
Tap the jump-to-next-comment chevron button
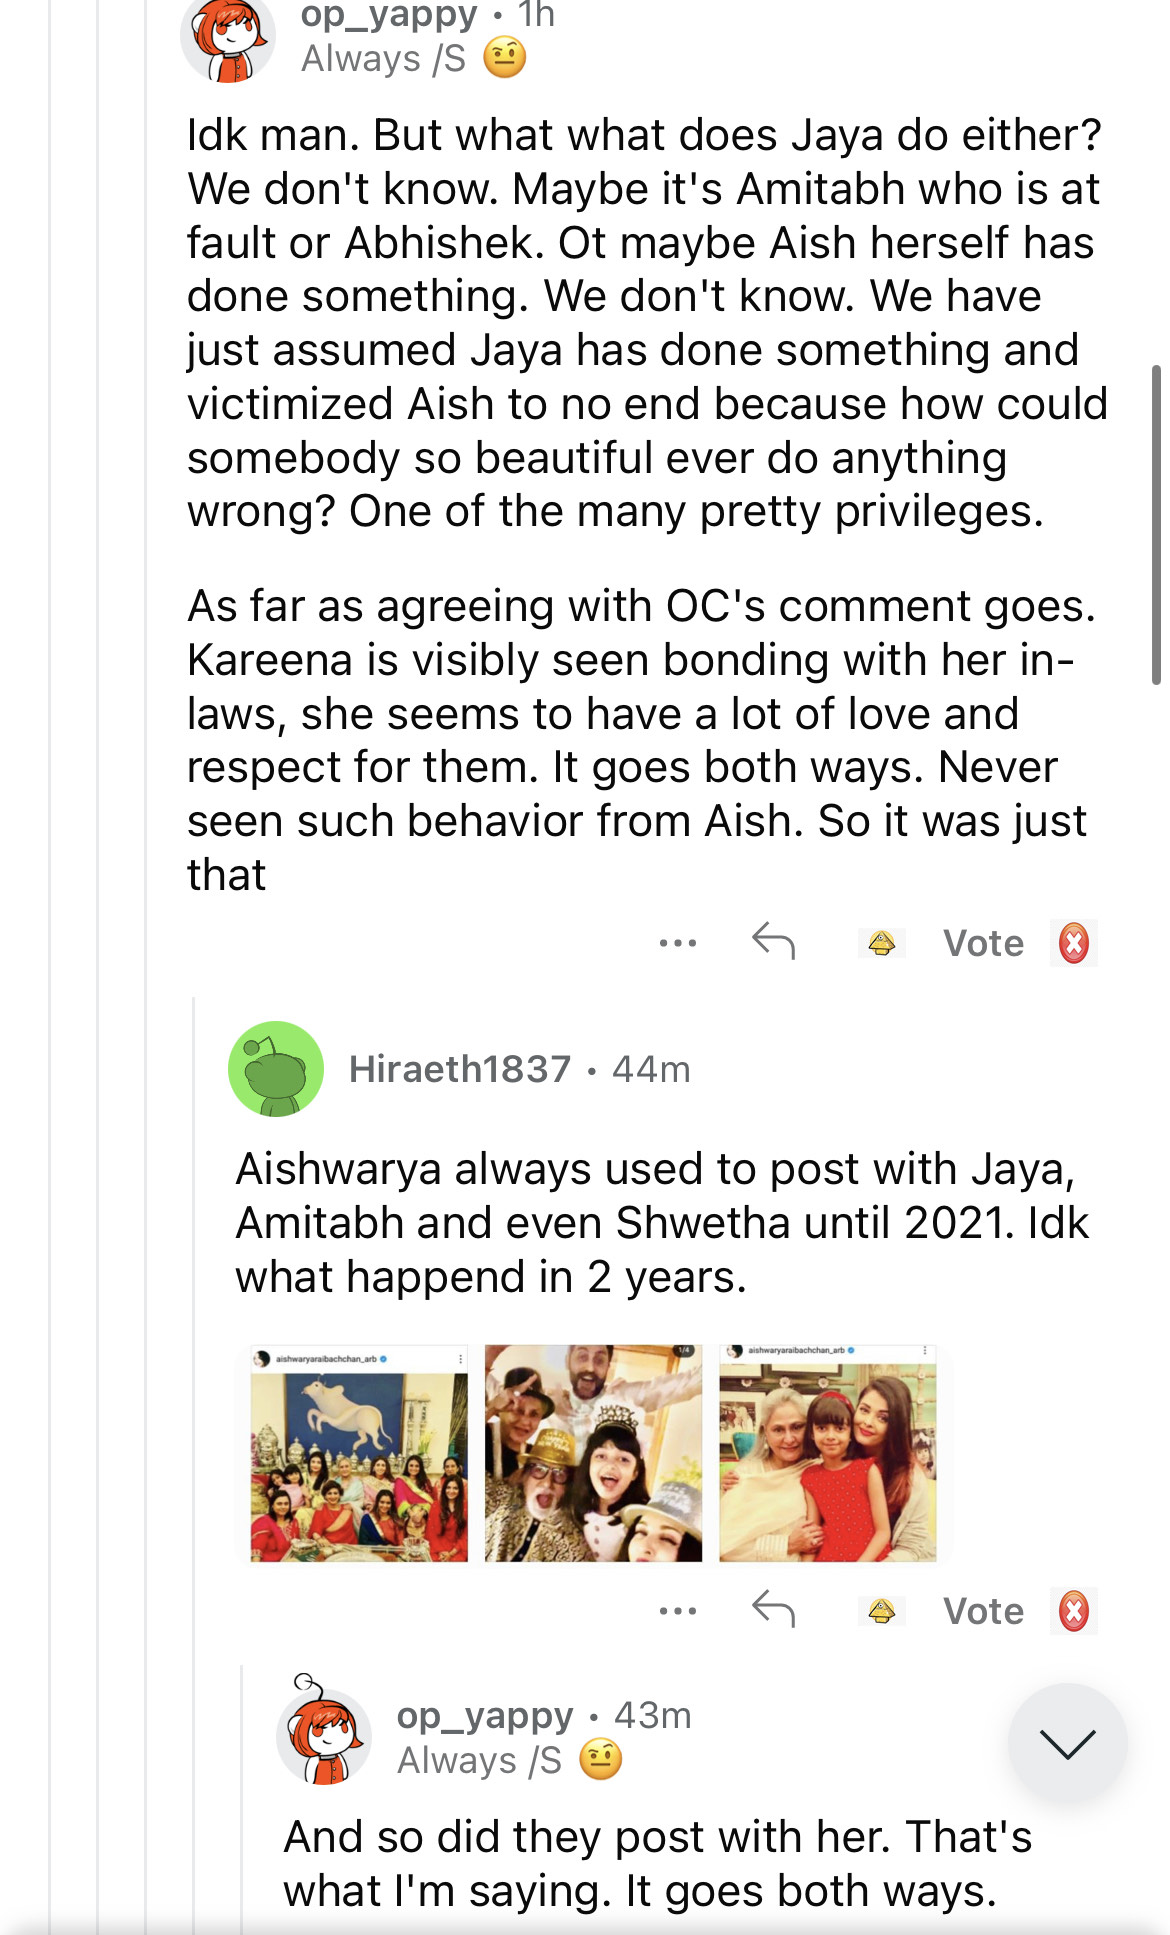coord(1067,1743)
